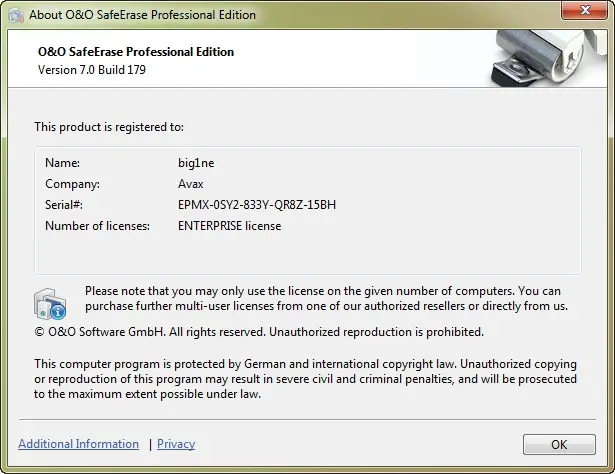Click the SafeErase title bar icon
The width and height of the screenshot is (615, 474).
[16, 15]
